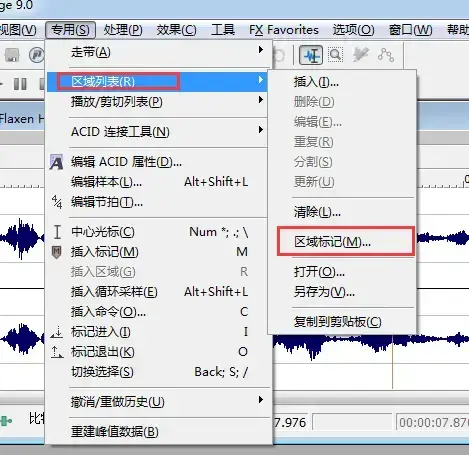Choose 插入(I)... in the submenu
The height and width of the screenshot is (455, 469).
click(x=342, y=82)
